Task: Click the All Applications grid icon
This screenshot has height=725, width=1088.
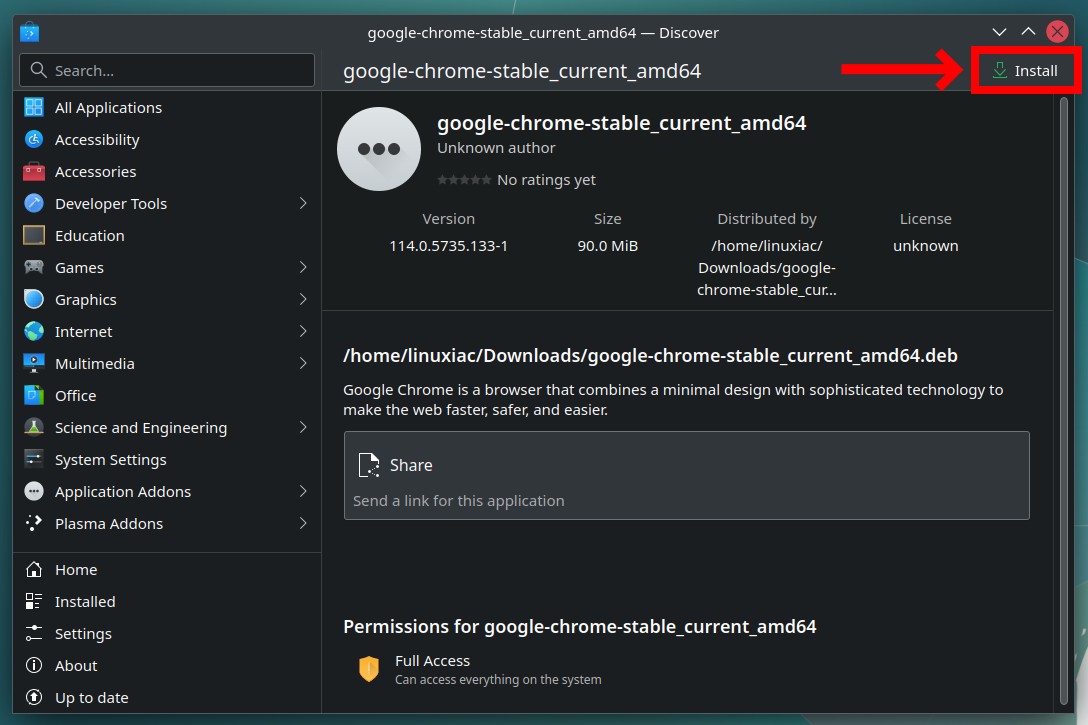Action: (x=33, y=108)
